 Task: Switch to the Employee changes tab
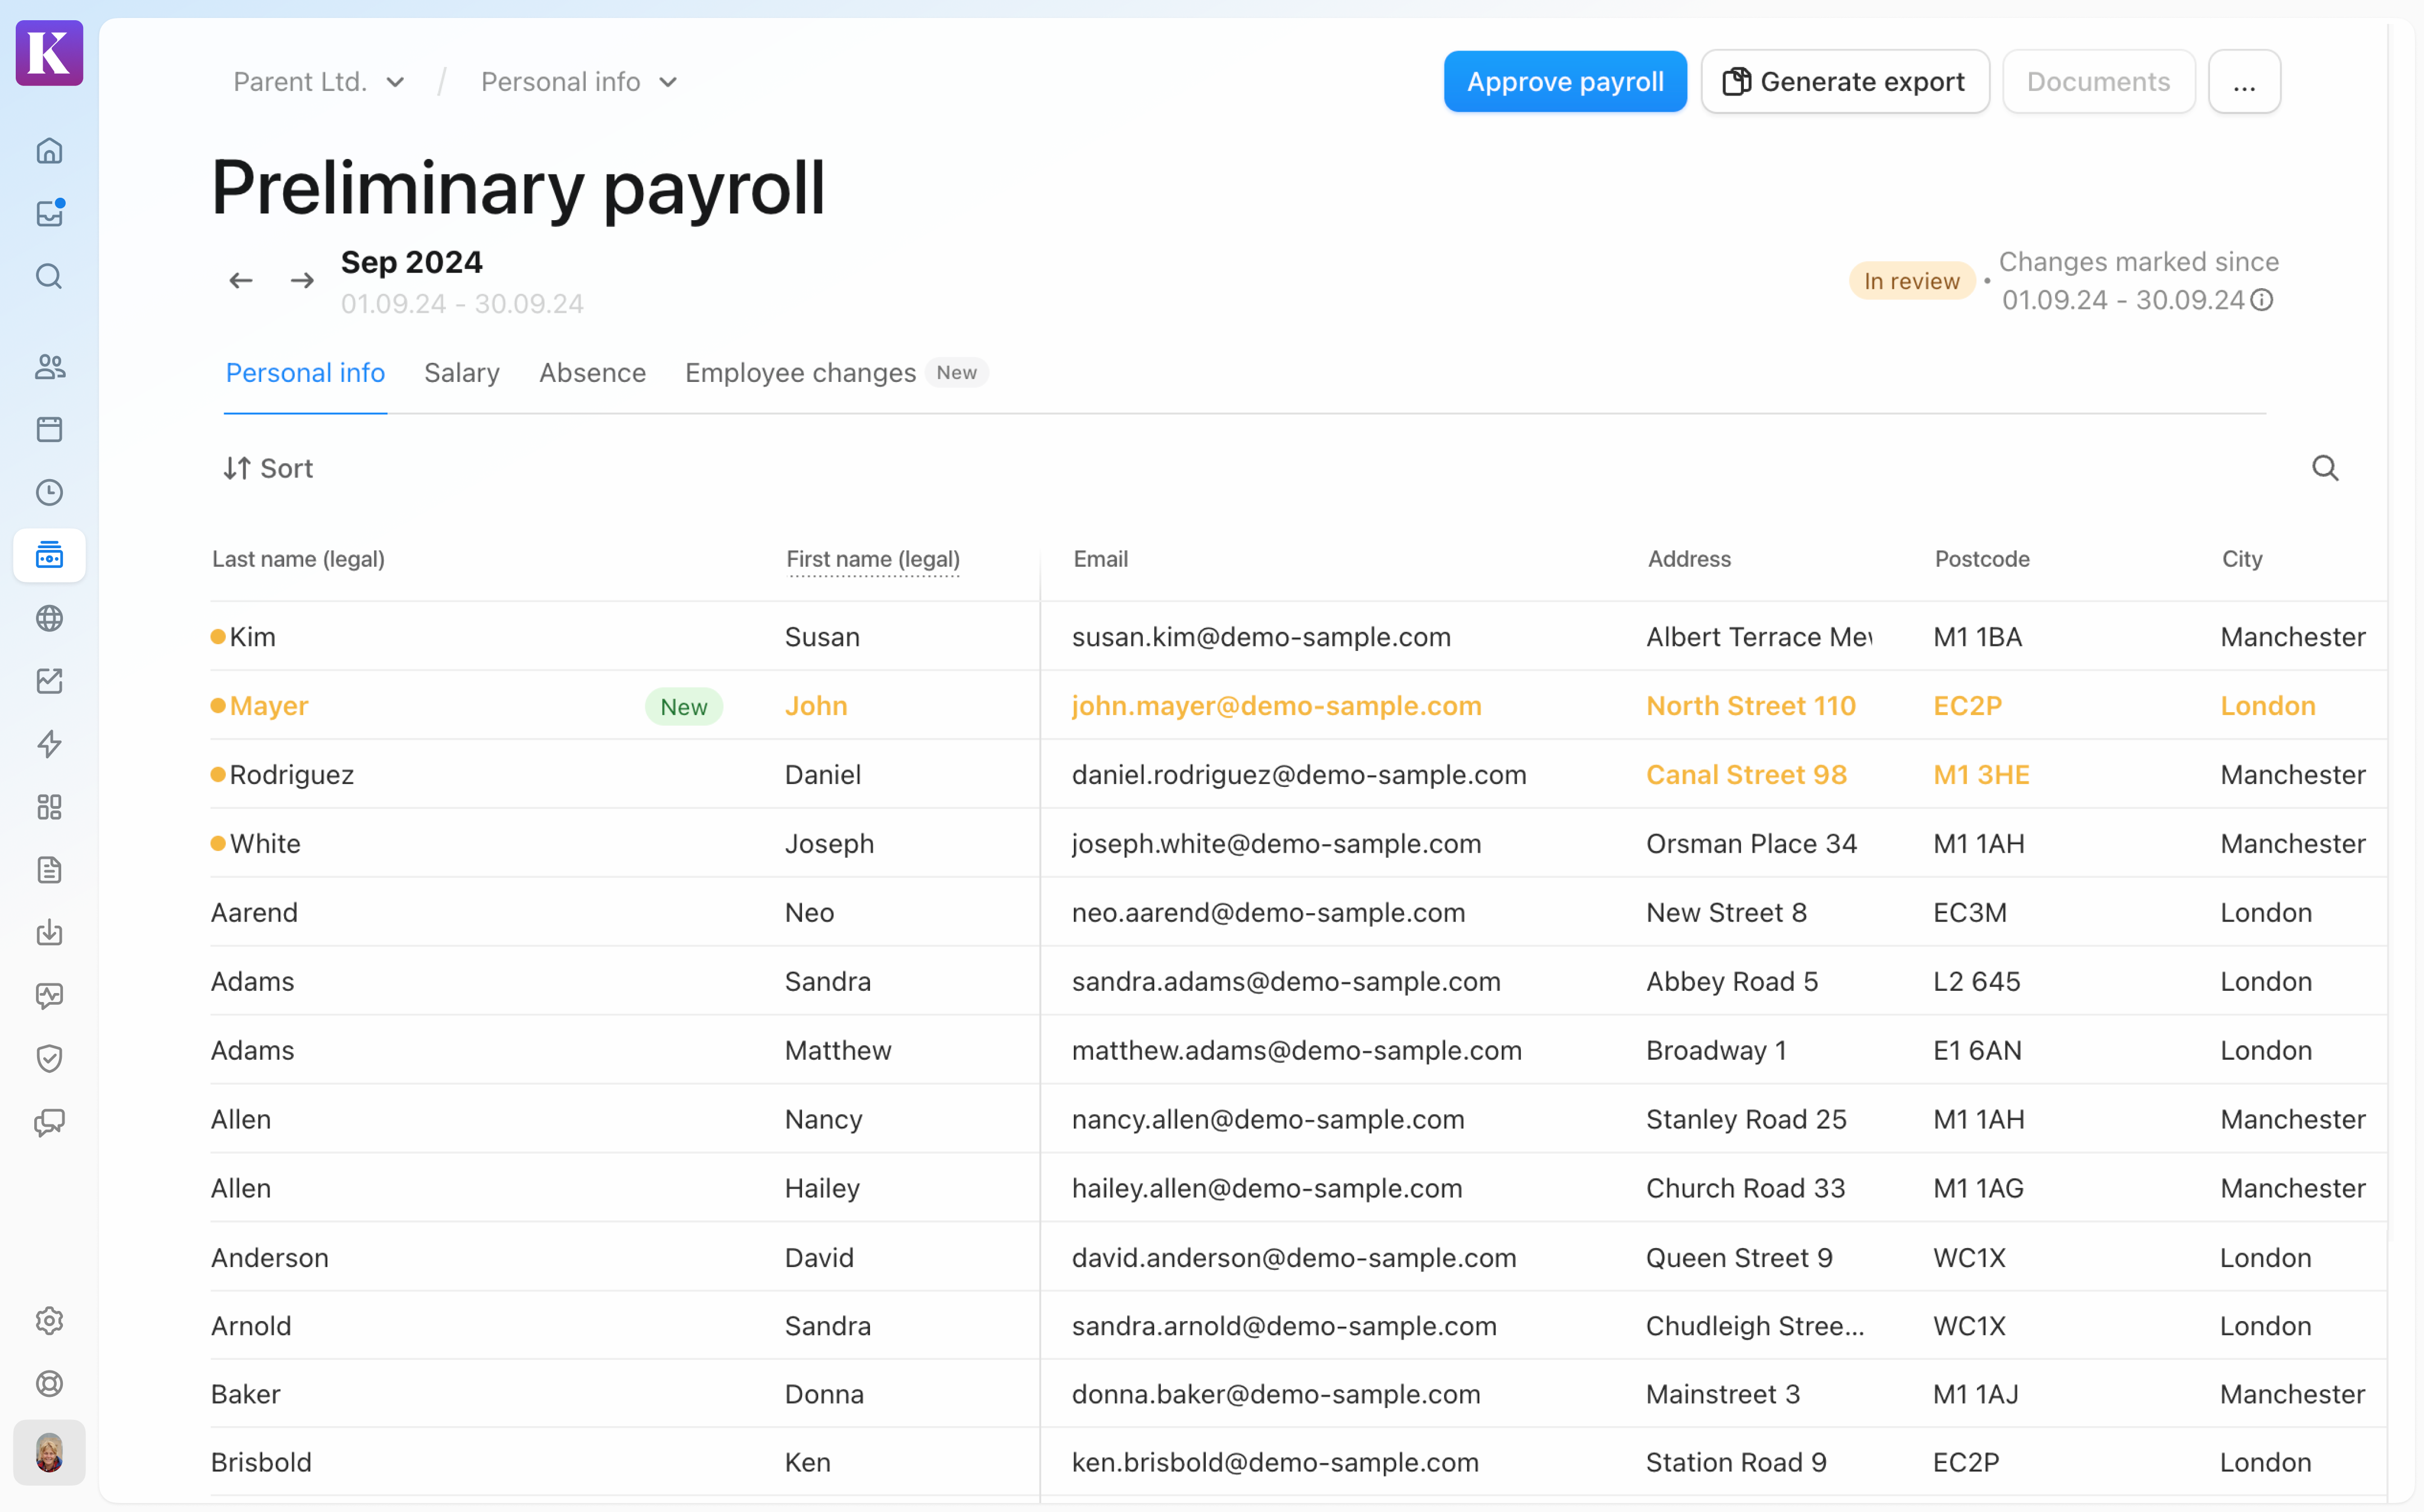pyautogui.click(x=800, y=373)
